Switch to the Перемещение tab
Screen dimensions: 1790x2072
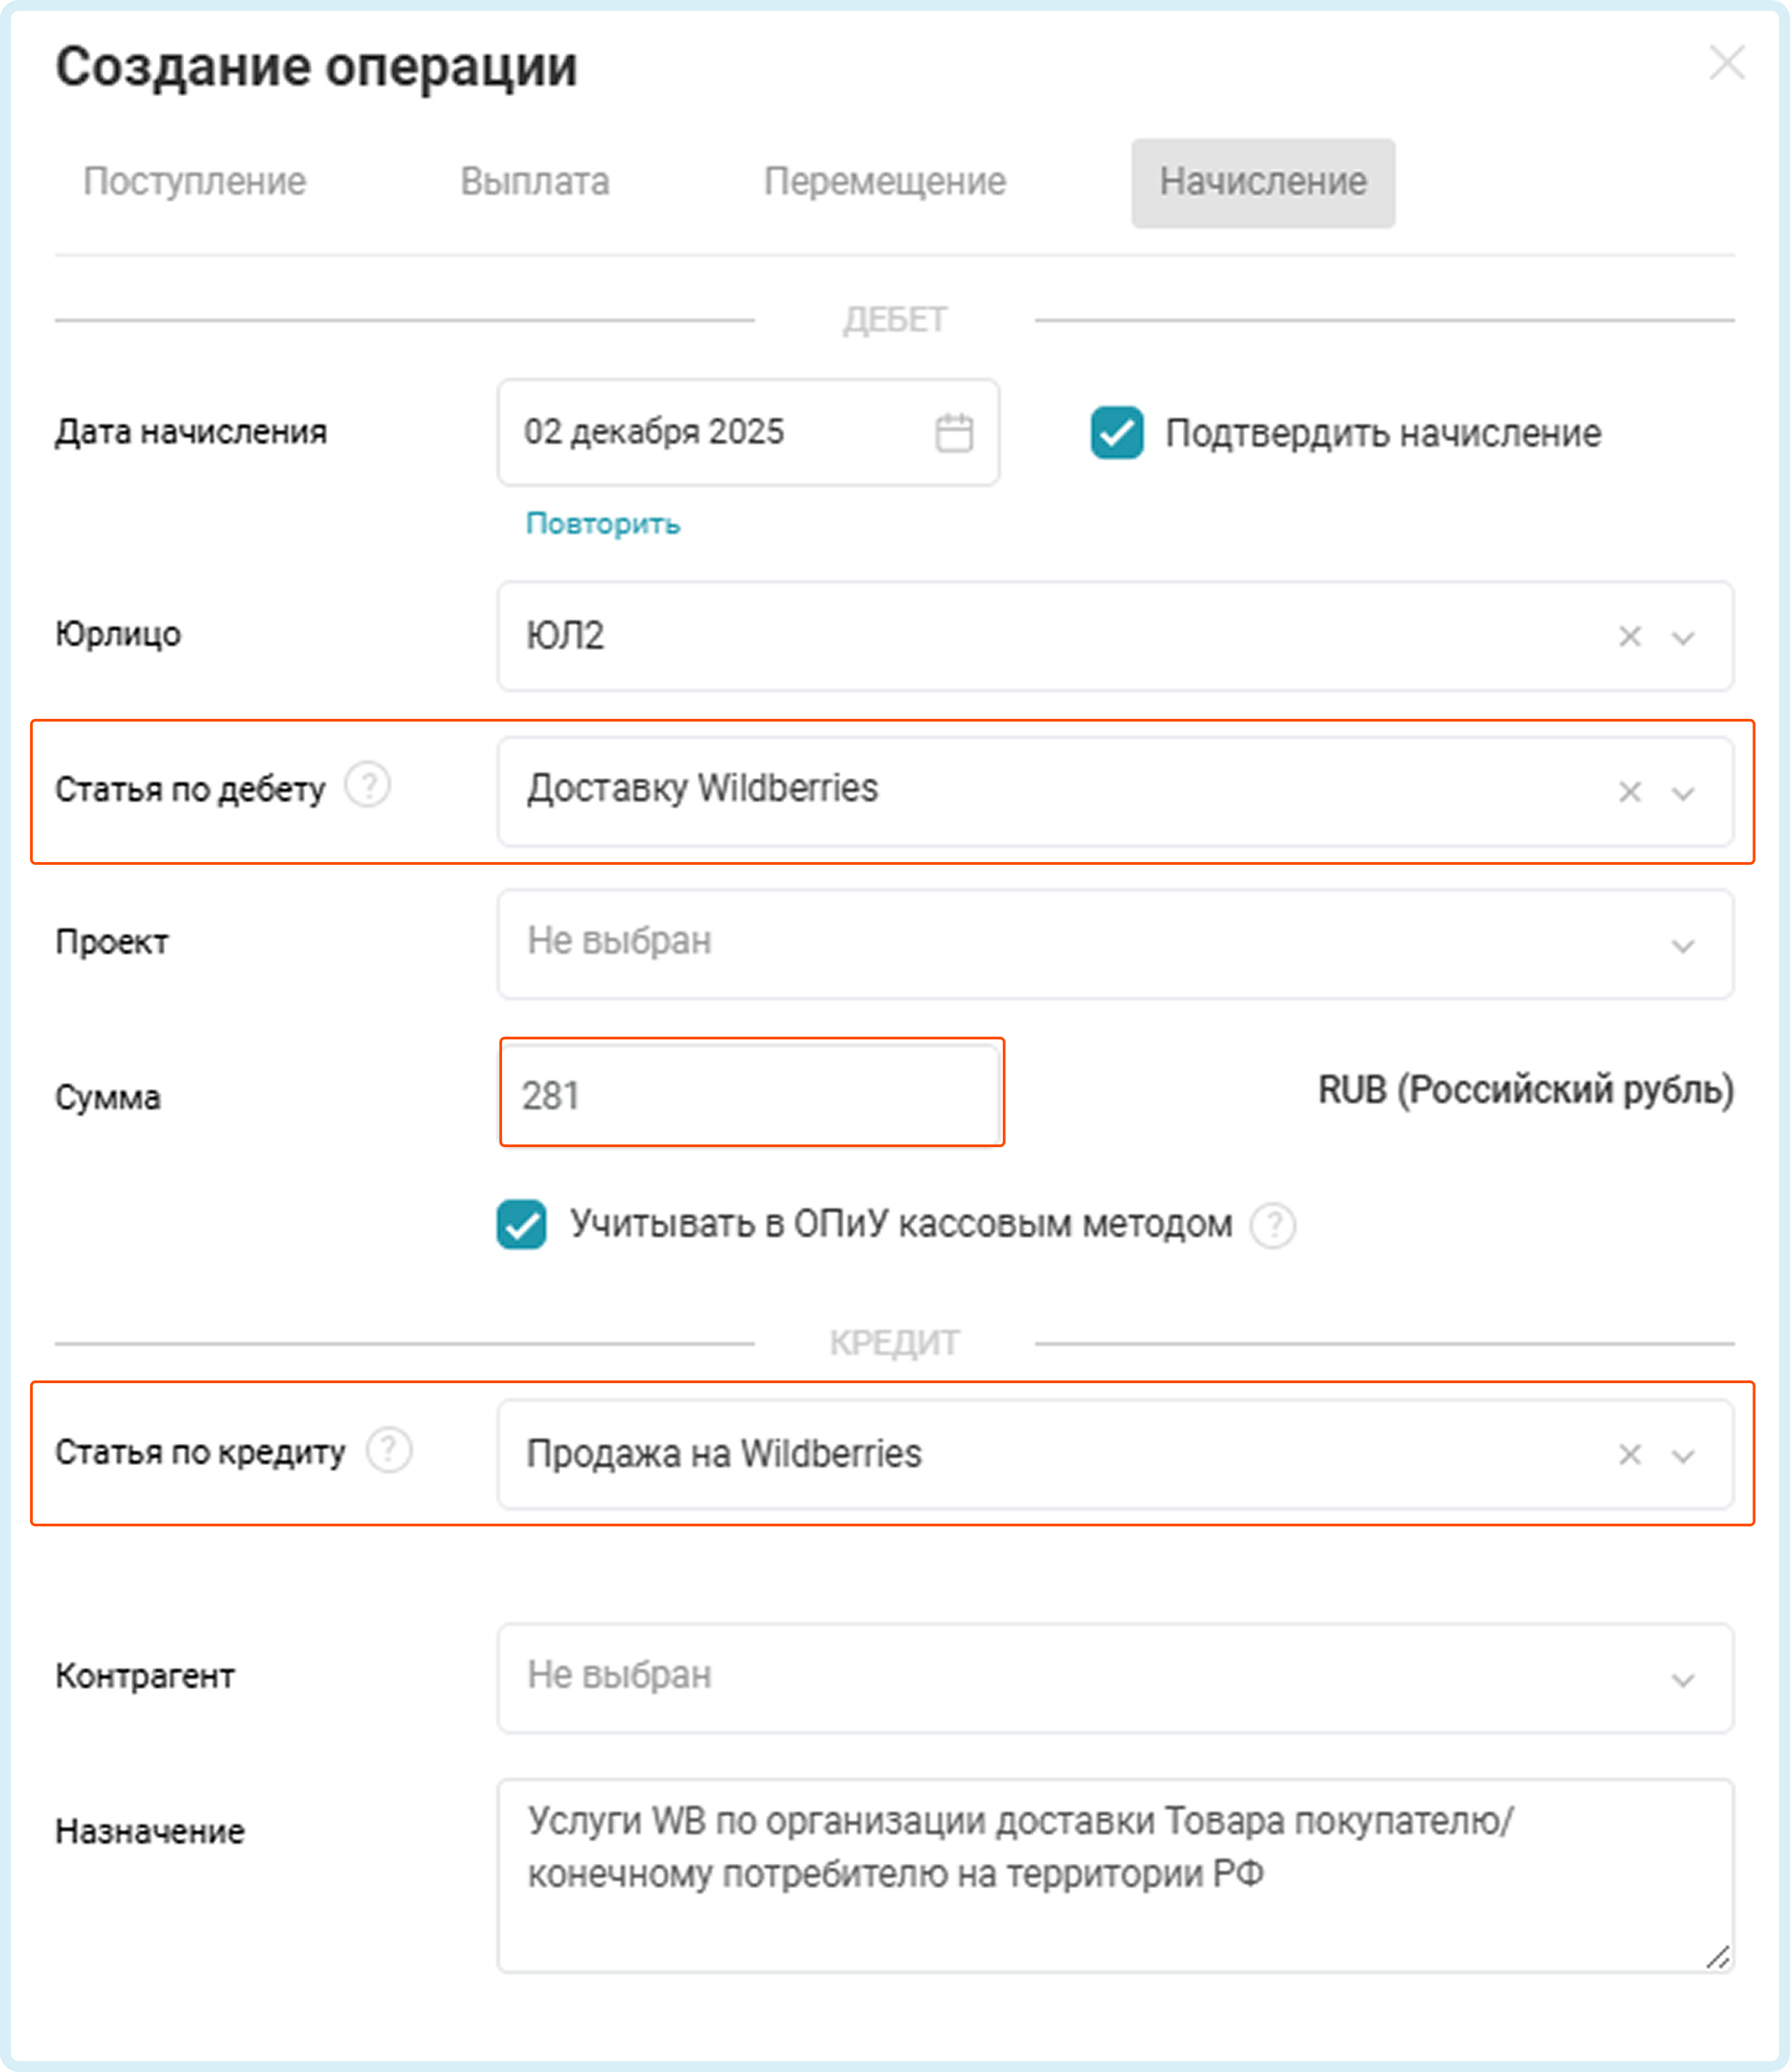(884, 182)
